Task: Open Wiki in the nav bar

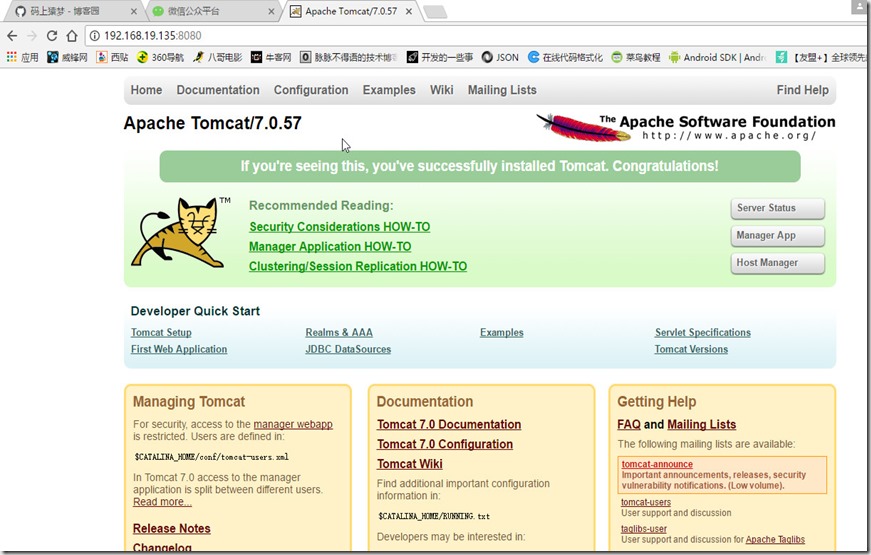Action: pos(442,90)
